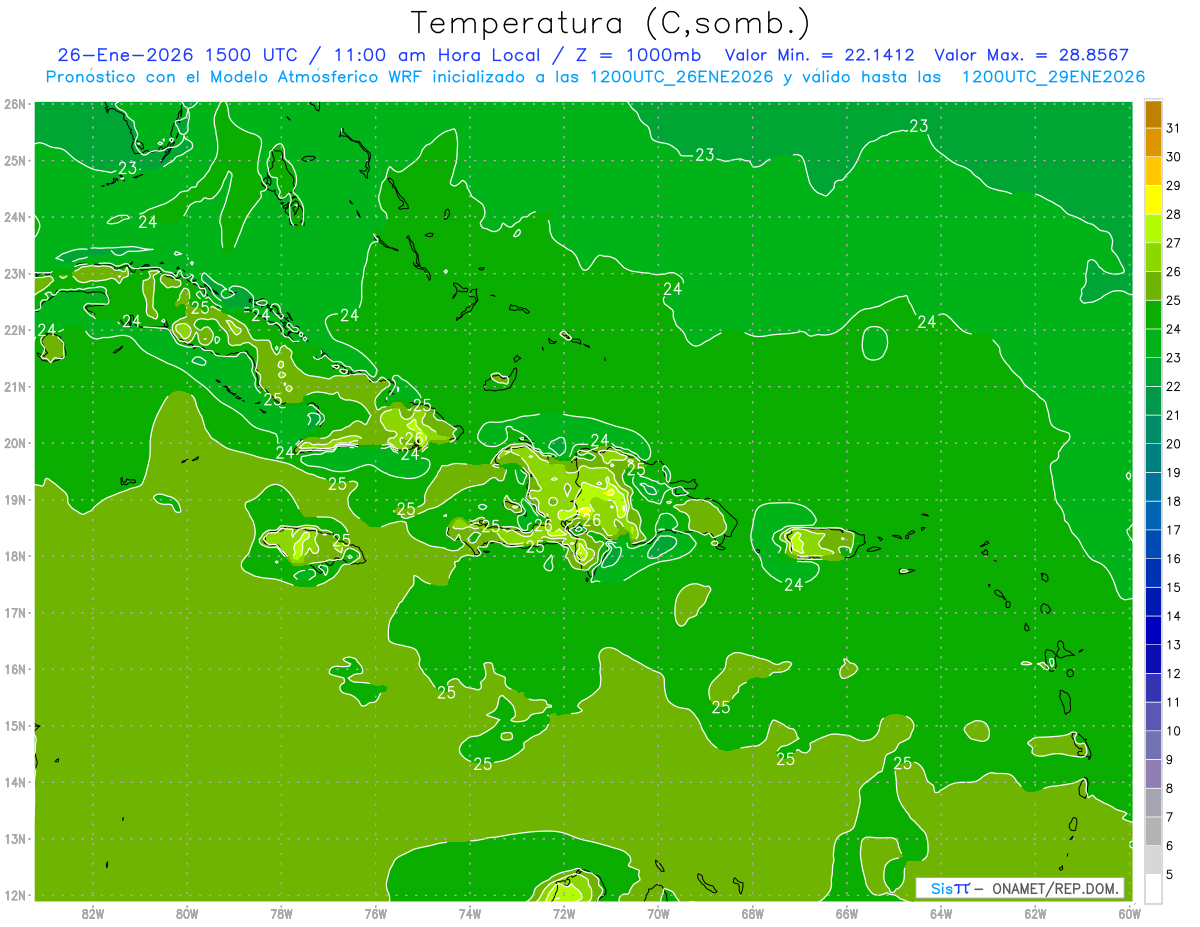Click the 64W longitude axis label
Image resolution: width=1200 pixels, height=927 pixels.
pyautogui.click(x=941, y=913)
